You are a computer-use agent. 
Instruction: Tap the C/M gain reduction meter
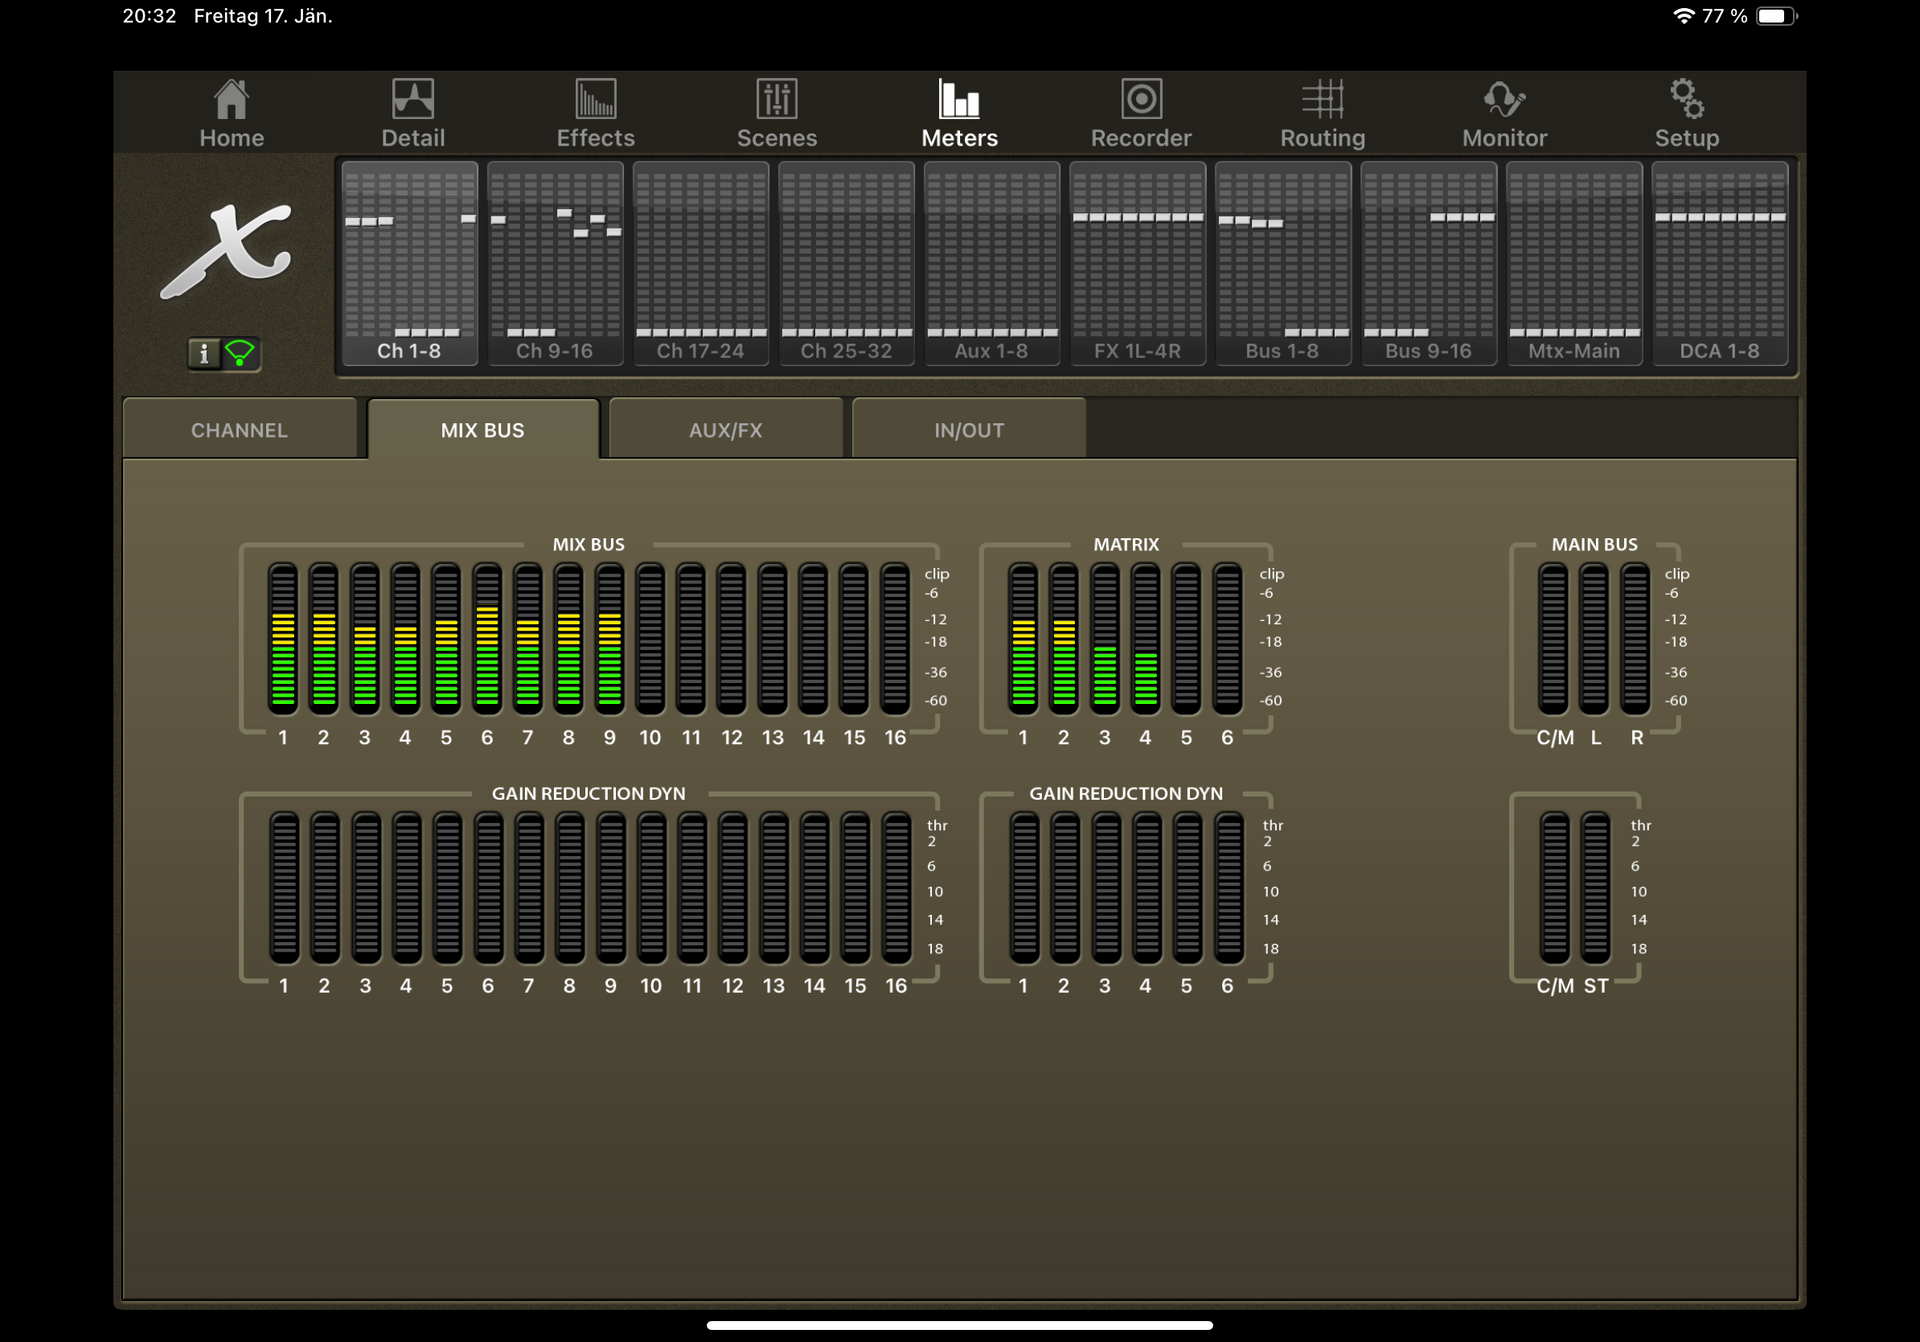(1555, 887)
